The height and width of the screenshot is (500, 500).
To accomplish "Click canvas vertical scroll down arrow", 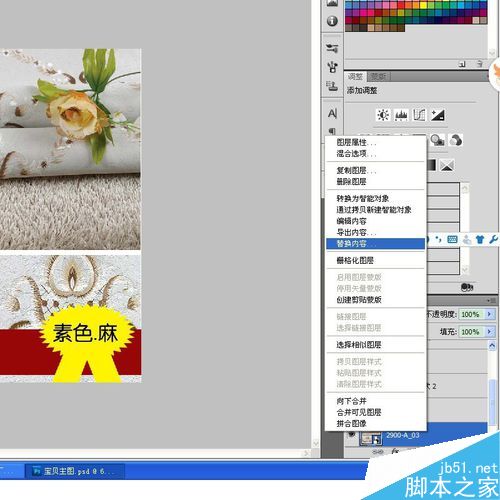I will pos(315,444).
